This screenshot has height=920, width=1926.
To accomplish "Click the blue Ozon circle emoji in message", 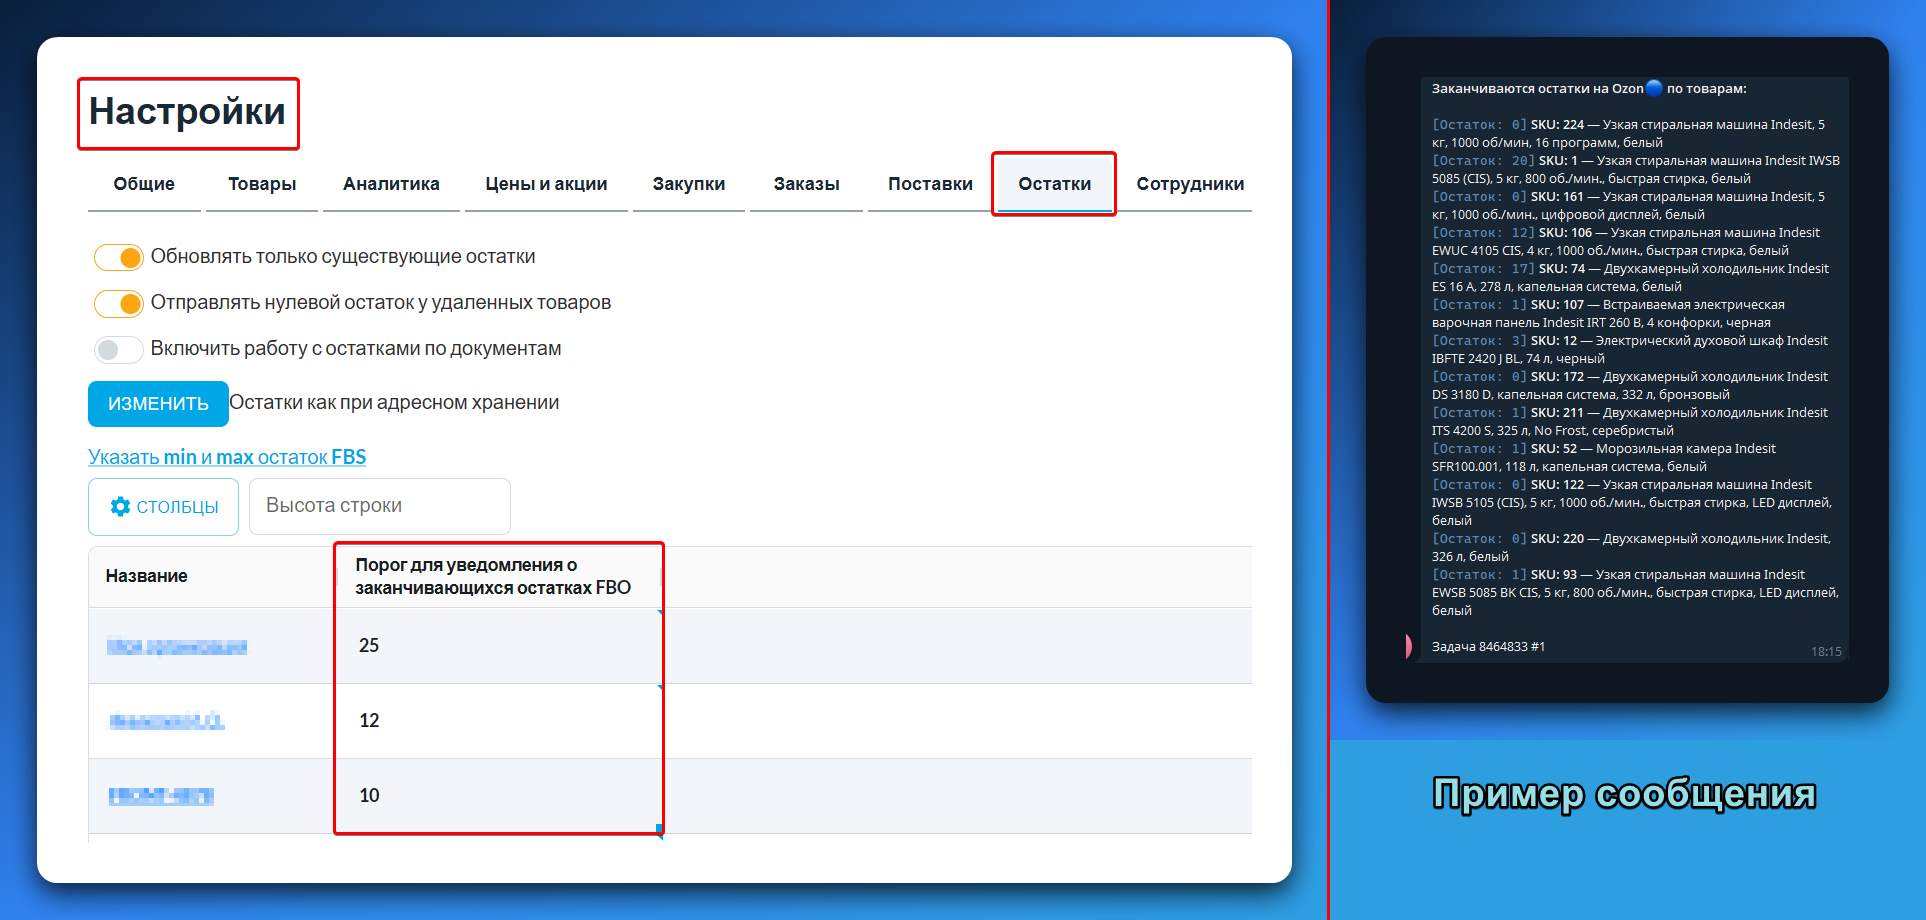I will pyautogui.click(x=1654, y=88).
